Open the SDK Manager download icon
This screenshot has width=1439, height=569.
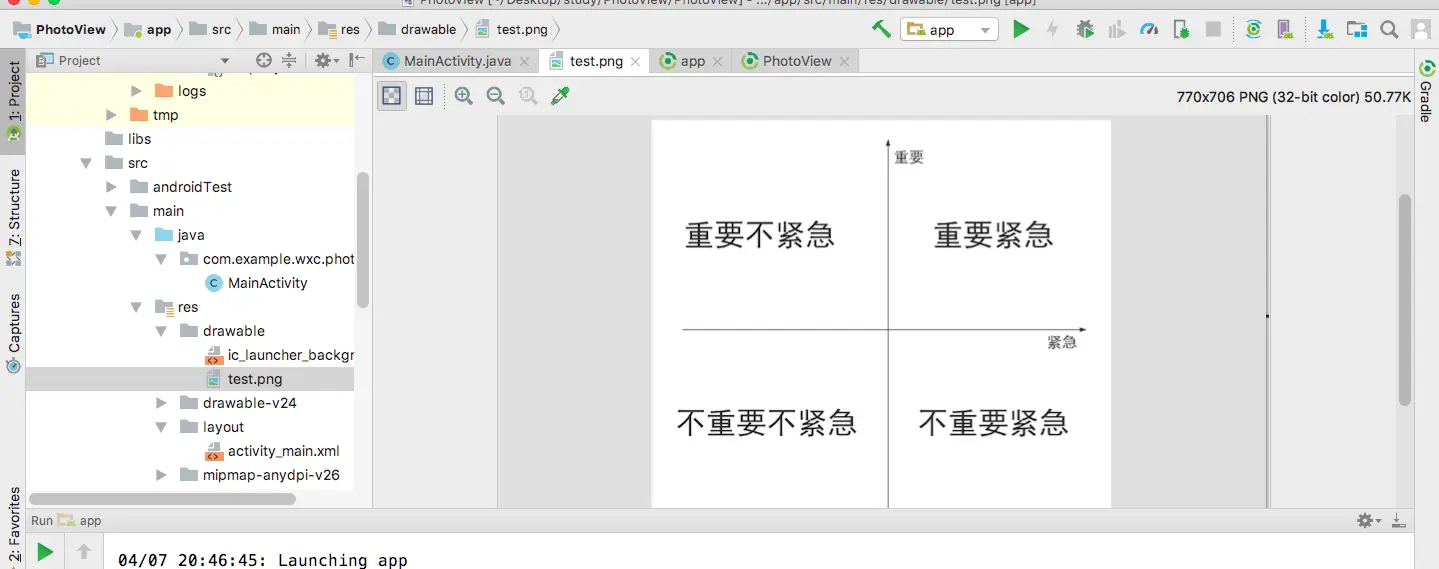(1325, 30)
